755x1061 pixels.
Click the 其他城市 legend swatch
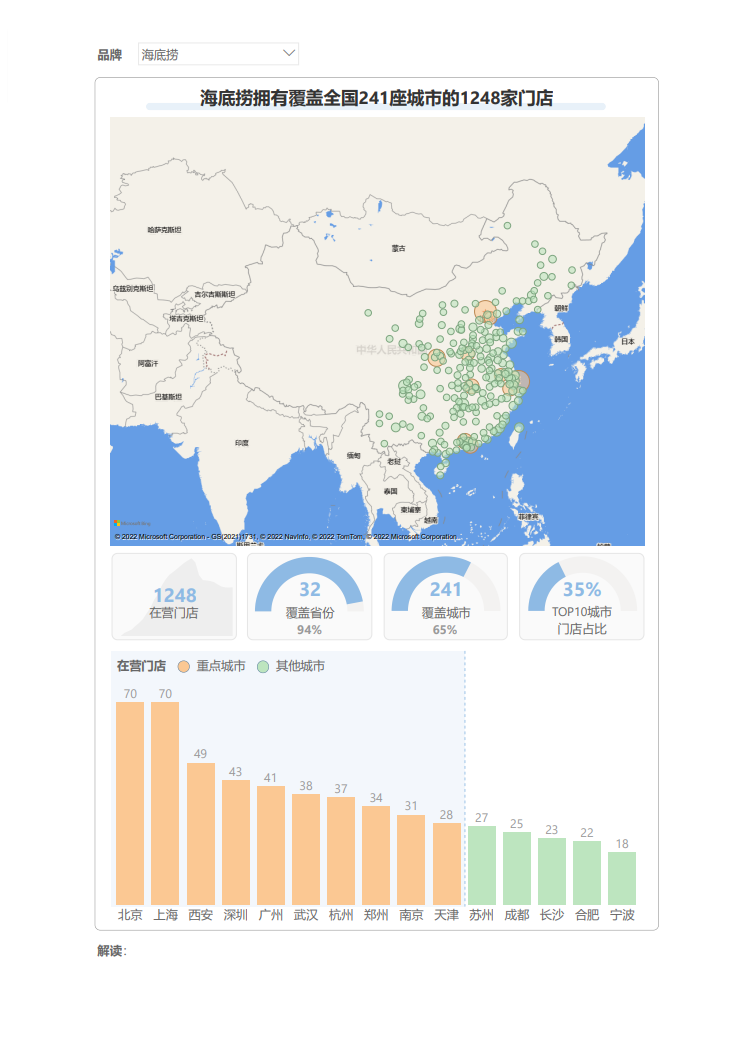tap(263, 667)
